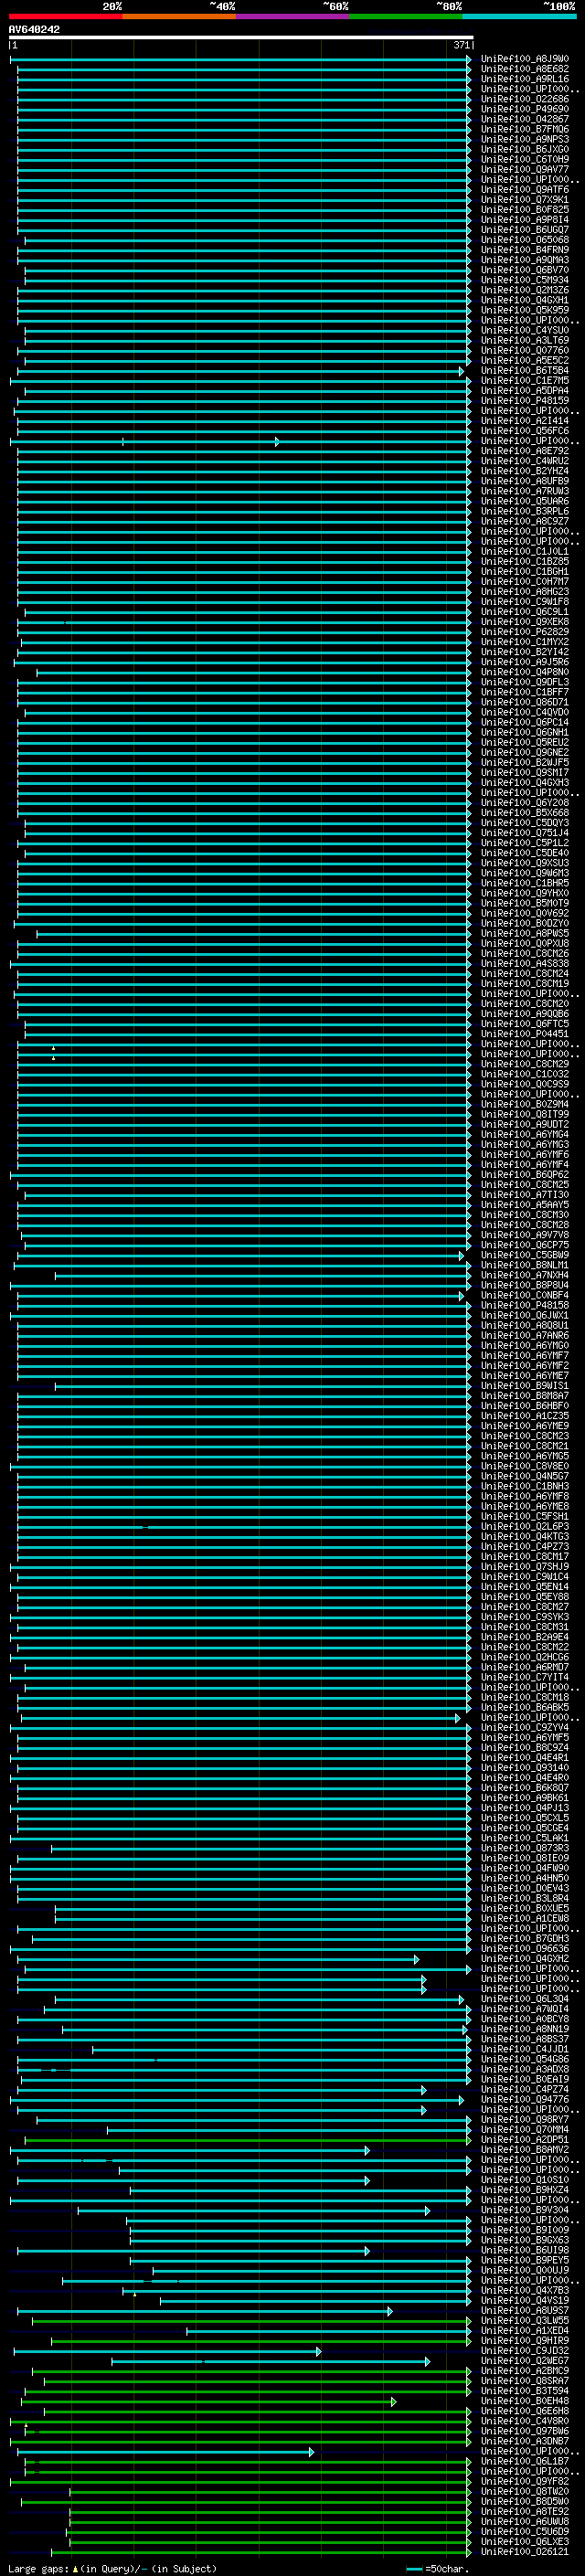Select hit name UniRef100_B6T5B4

pos(525,370)
